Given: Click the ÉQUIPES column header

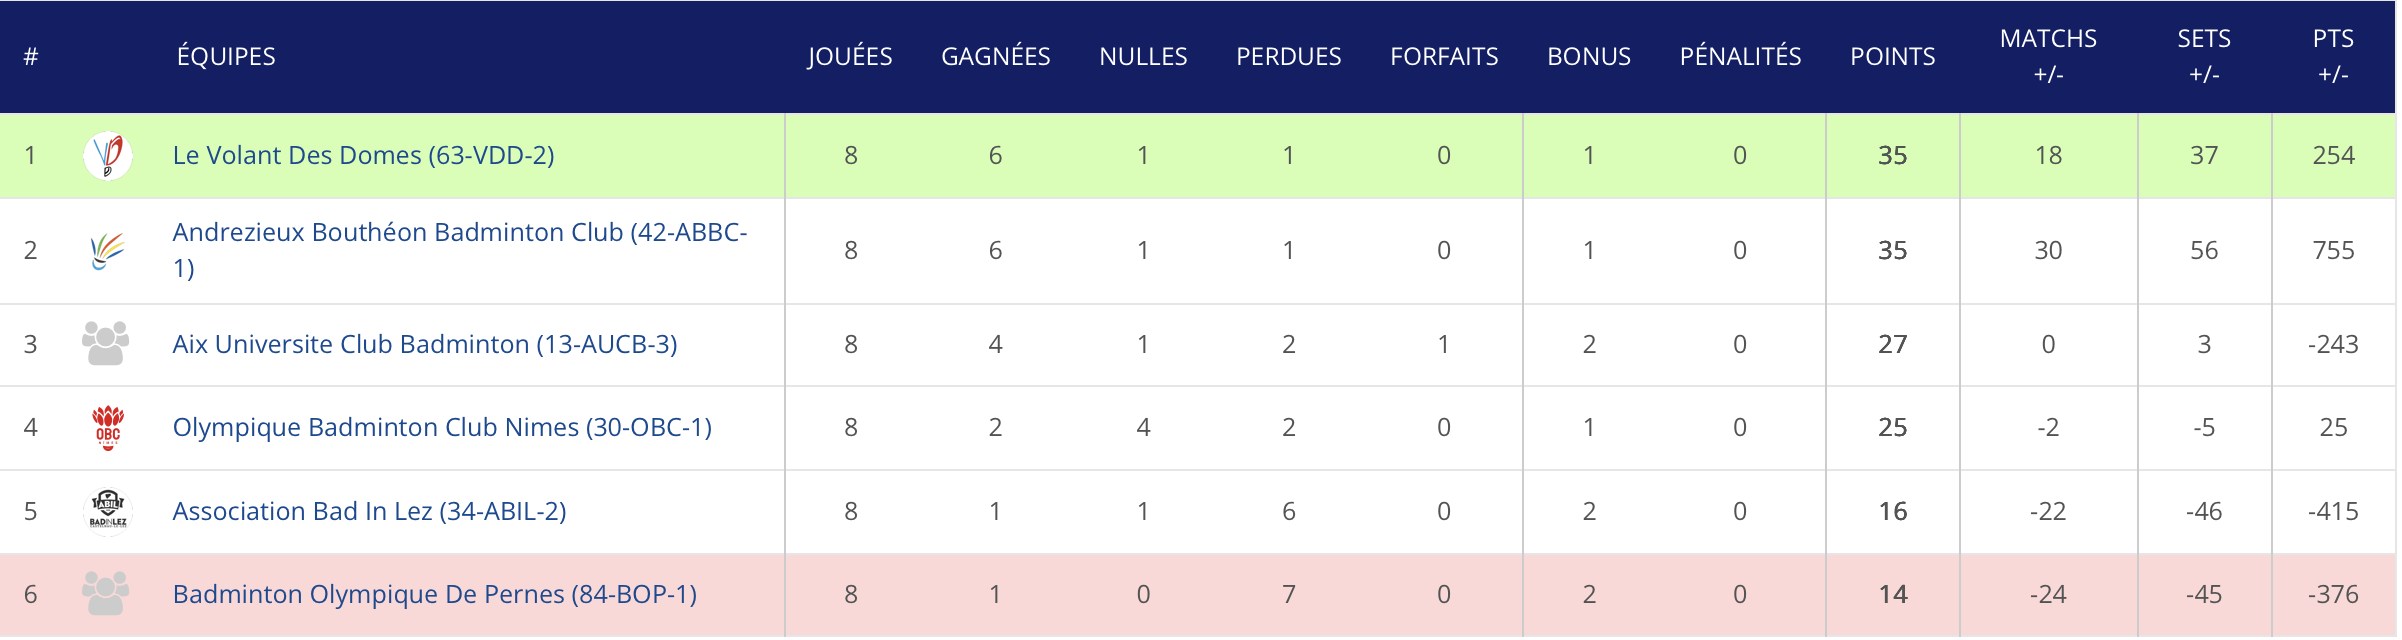Looking at the screenshot, I should (x=226, y=57).
